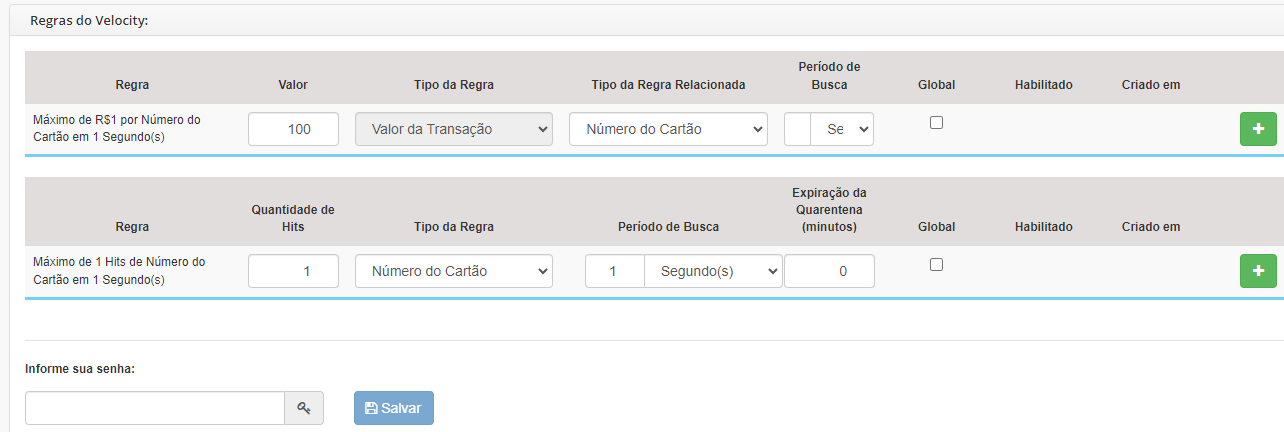This screenshot has height=432, width=1284.
Task: Open the Valor da Transação rule type dropdown
Action: coord(454,129)
